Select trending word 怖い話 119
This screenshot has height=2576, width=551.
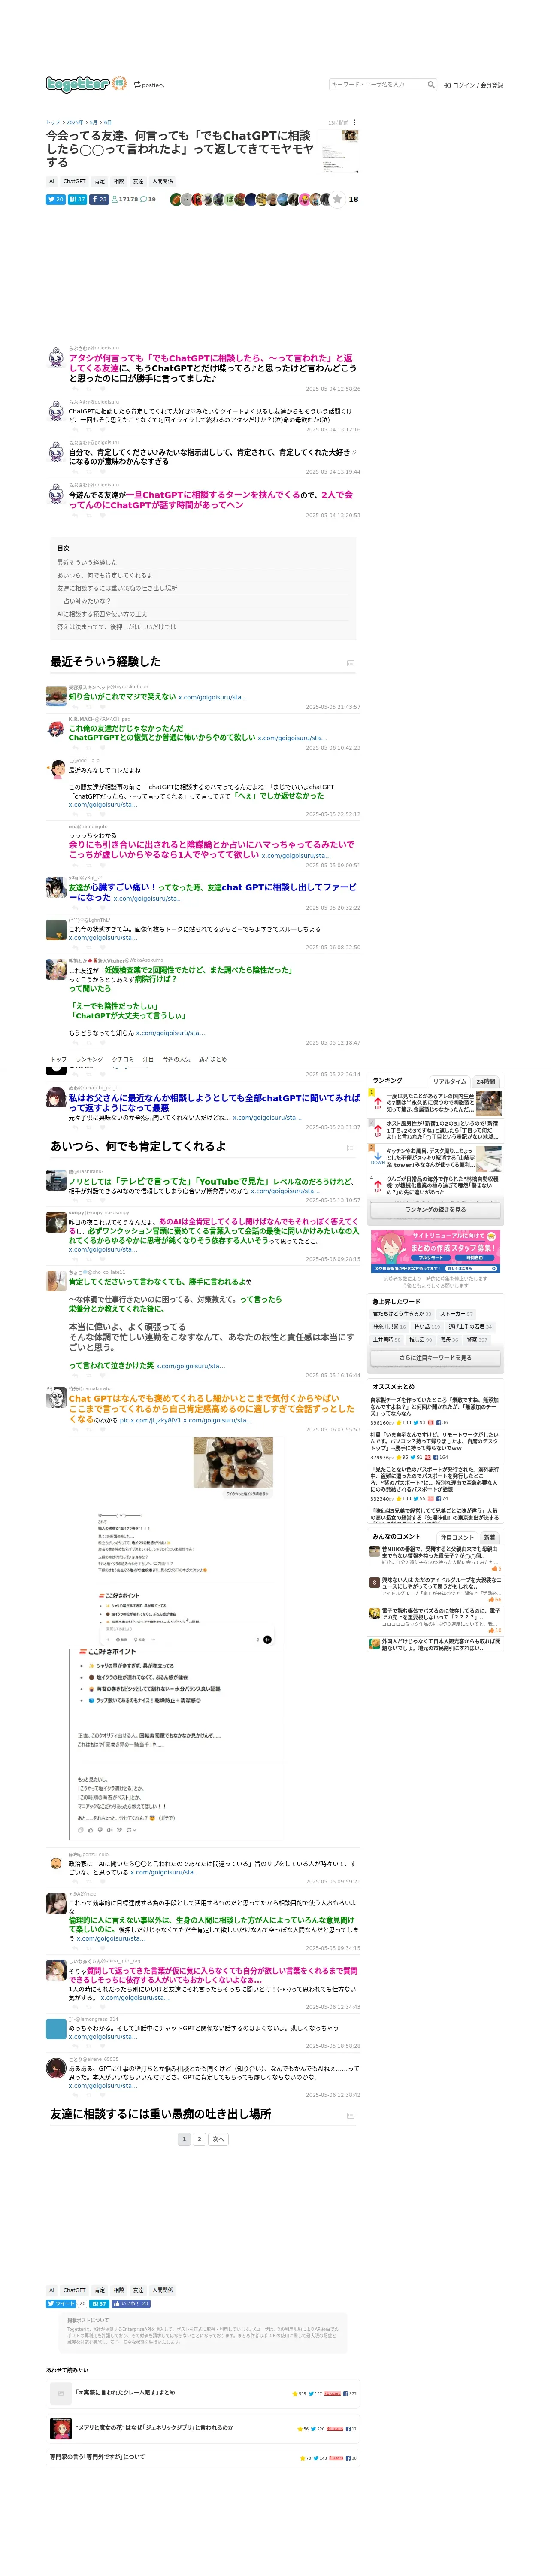(x=427, y=1327)
